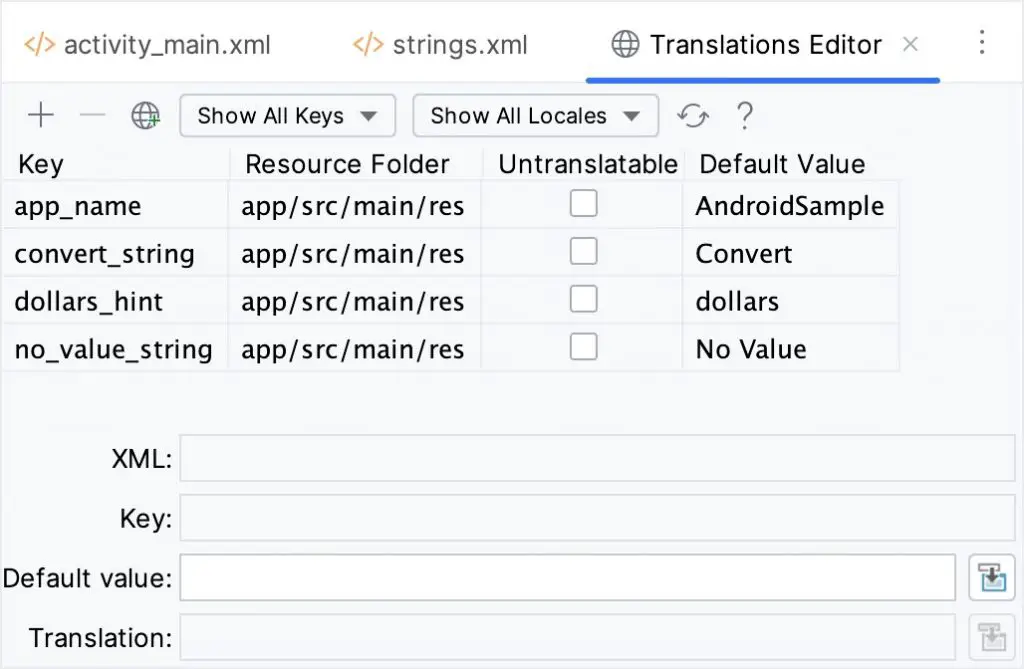Open the editor options kebab menu
1024x669 pixels.
pyautogui.click(x=981, y=42)
